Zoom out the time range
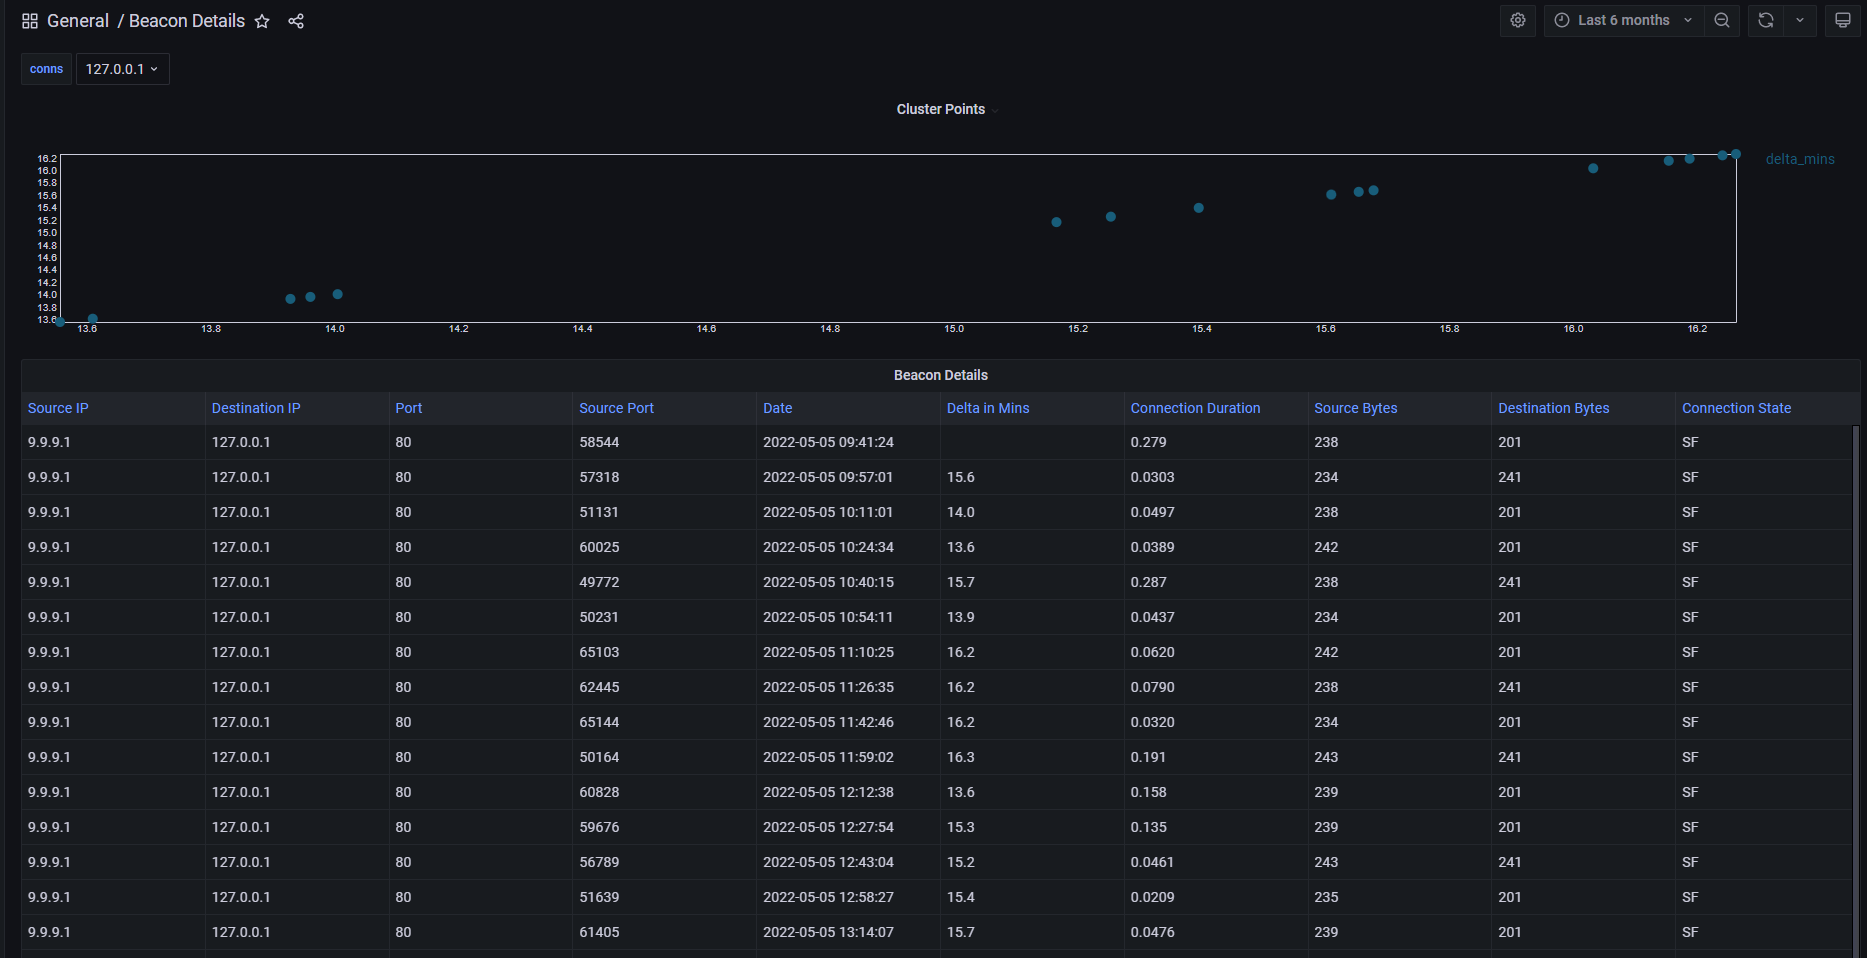Viewport: 1867px width, 958px height. (x=1722, y=20)
